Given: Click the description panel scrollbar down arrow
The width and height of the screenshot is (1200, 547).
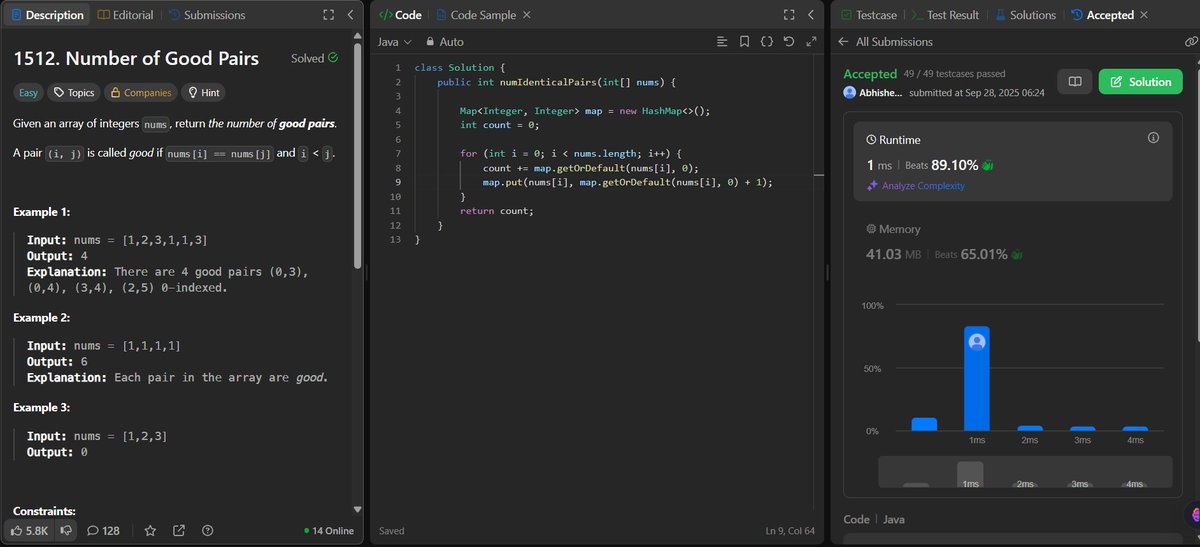Looking at the screenshot, I should coord(358,509).
